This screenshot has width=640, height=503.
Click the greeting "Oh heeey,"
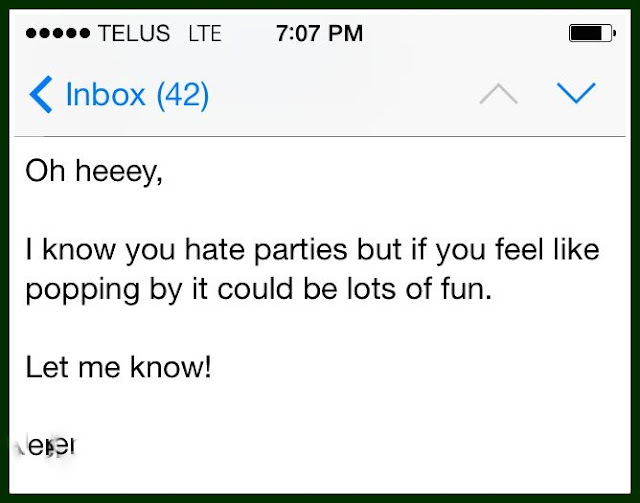[x=93, y=172]
